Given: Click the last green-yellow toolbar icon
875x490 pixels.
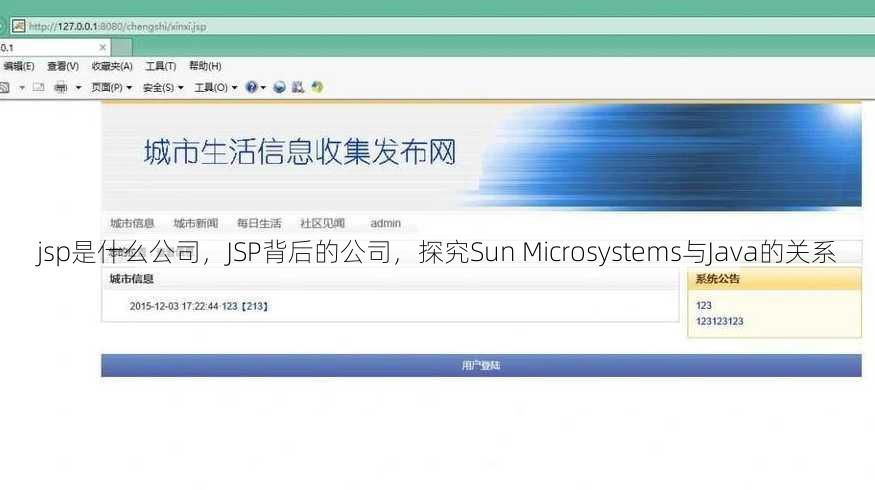Looking at the screenshot, I should pyautogui.click(x=317, y=87).
